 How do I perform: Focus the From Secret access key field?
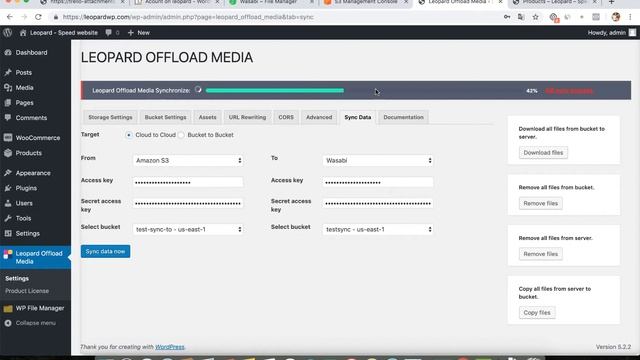(x=188, y=203)
